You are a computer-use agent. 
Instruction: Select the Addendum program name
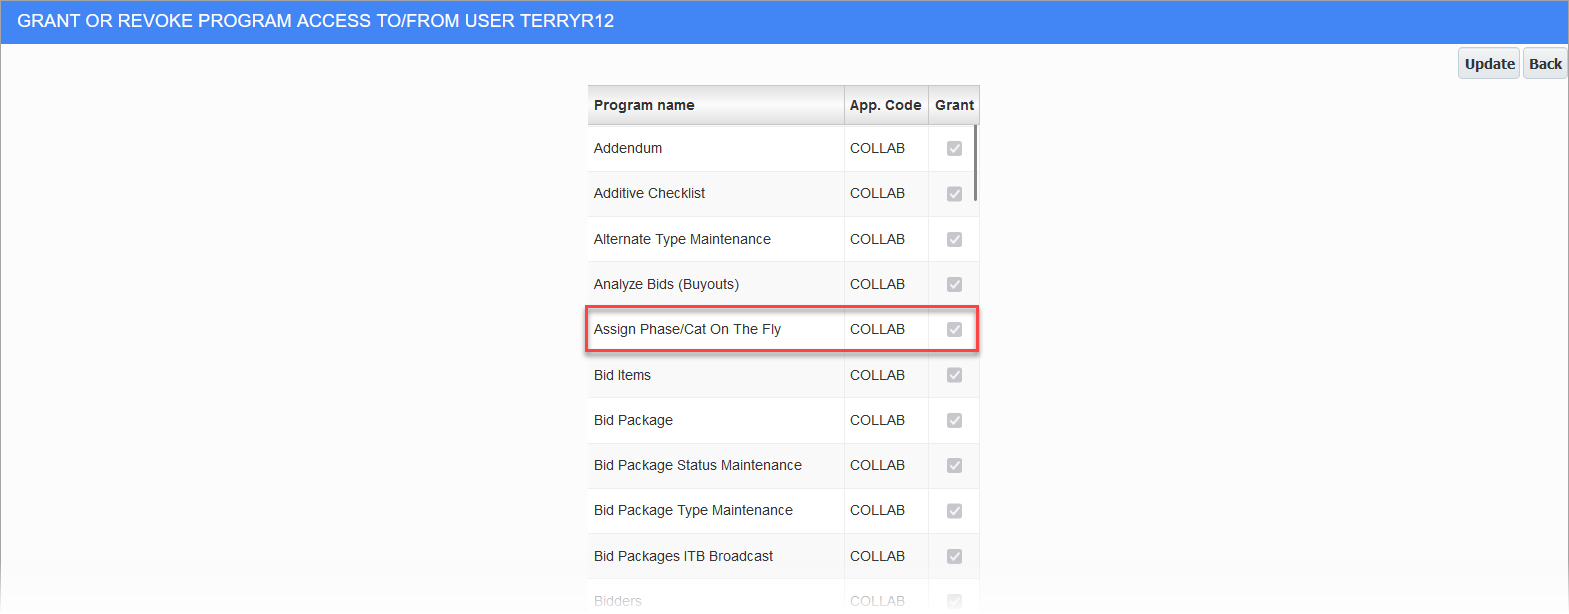point(628,148)
